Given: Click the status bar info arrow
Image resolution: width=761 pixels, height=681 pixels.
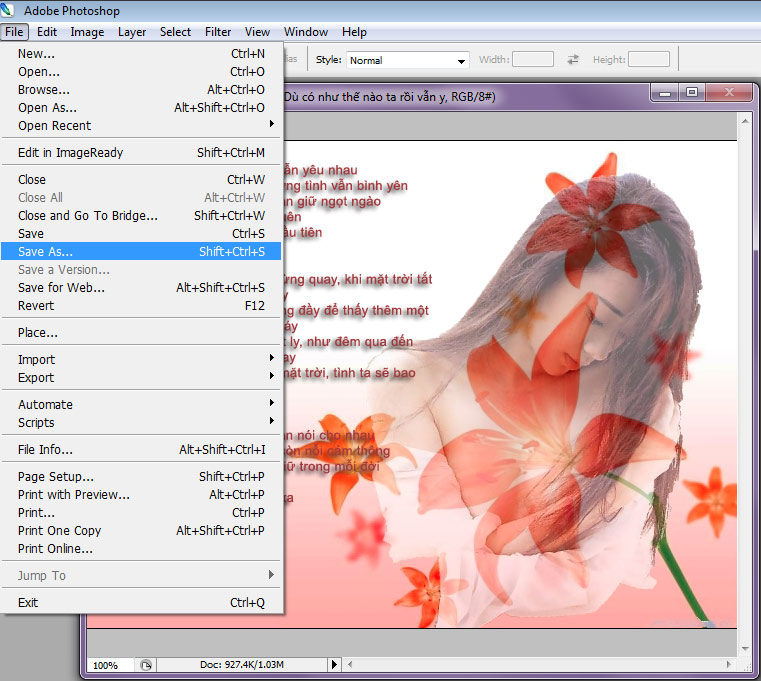Looking at the screenshot, I should pyautogui.click(x=334, y=665).
